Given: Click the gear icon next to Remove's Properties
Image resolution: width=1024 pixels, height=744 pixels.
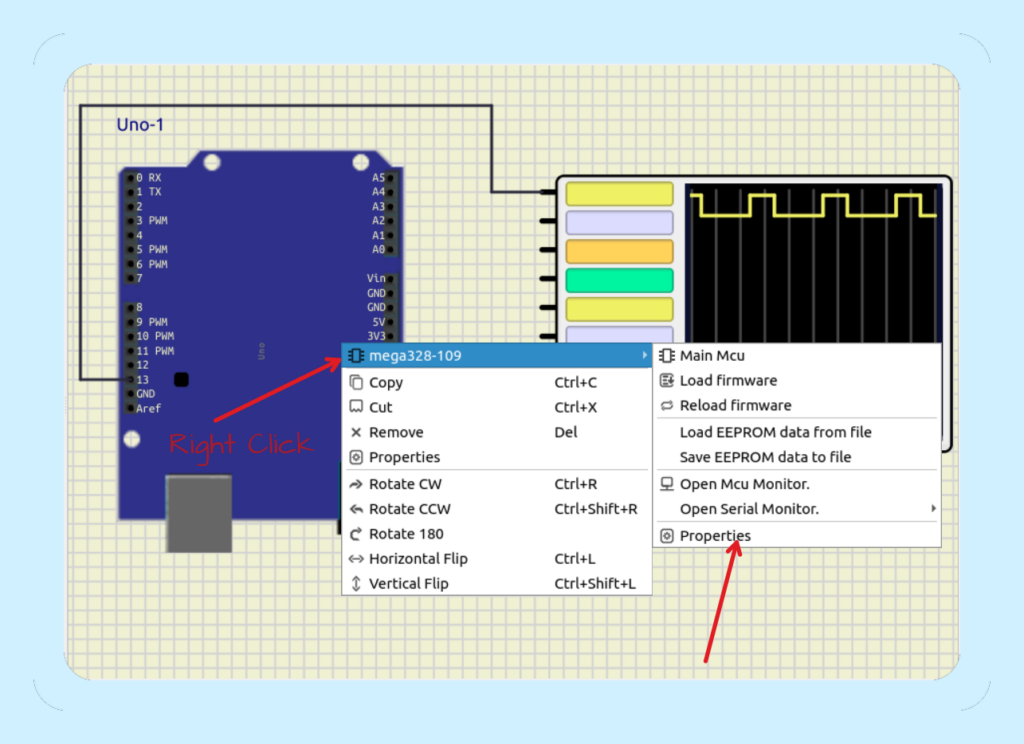Looking at the screenshot, I should [356, 457].
